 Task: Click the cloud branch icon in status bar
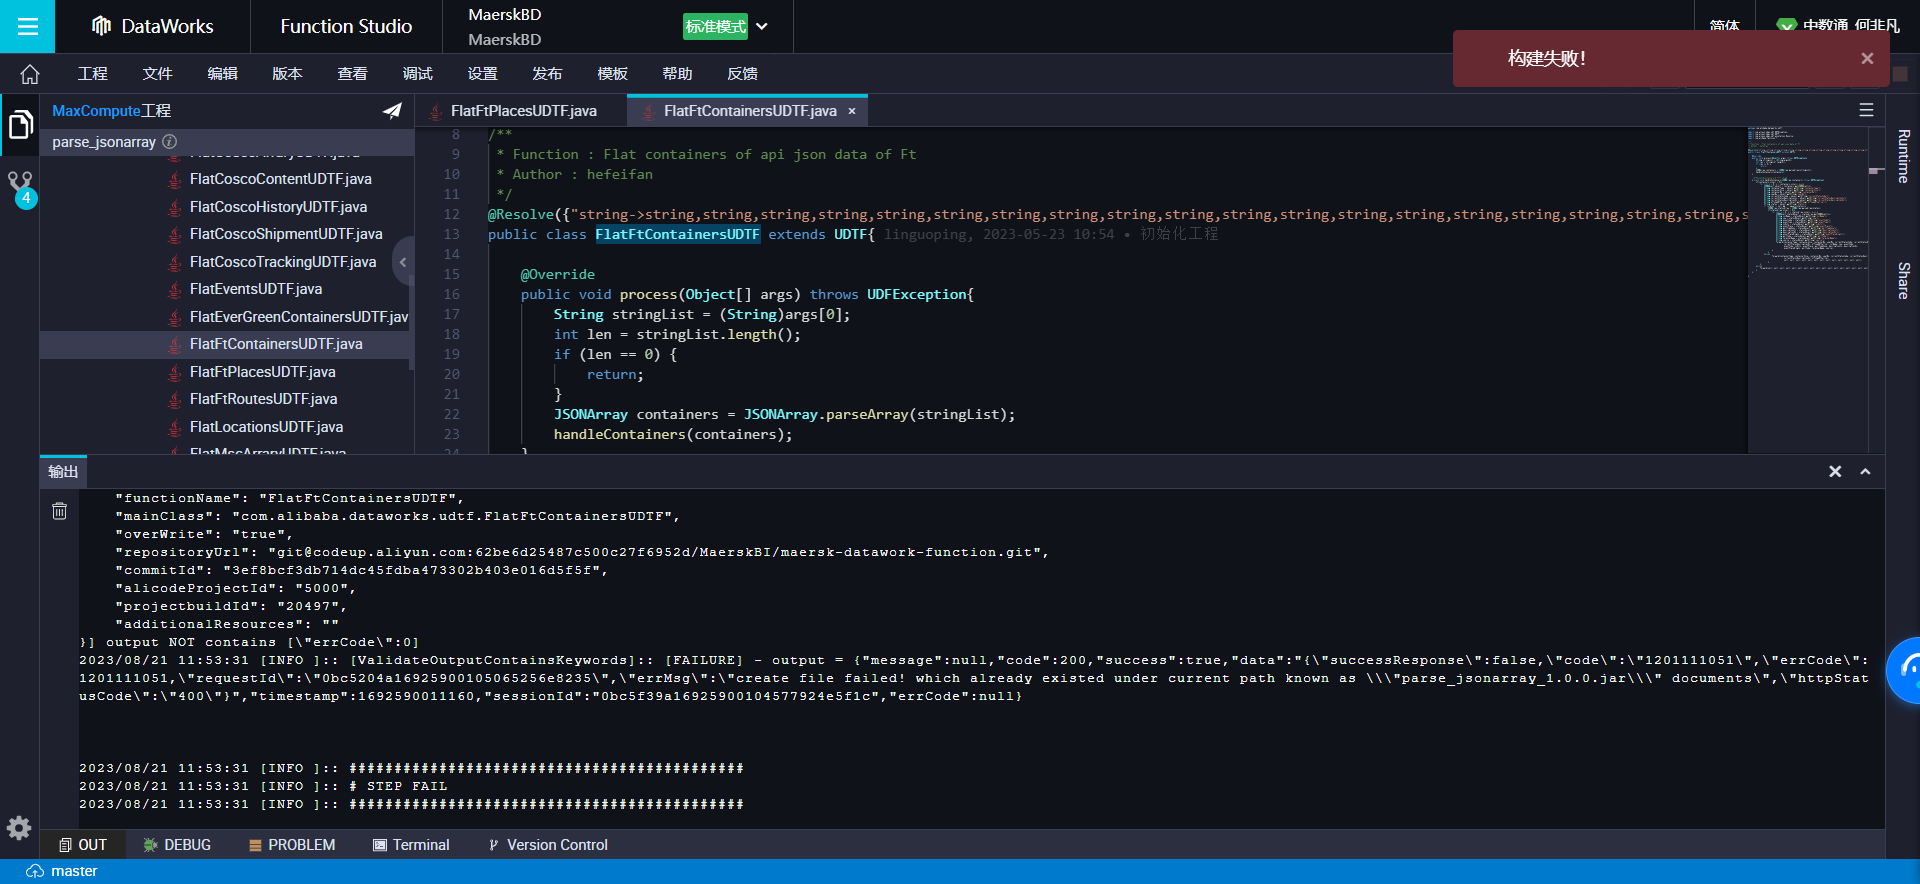pyautogui.click(x=35, y=871)
